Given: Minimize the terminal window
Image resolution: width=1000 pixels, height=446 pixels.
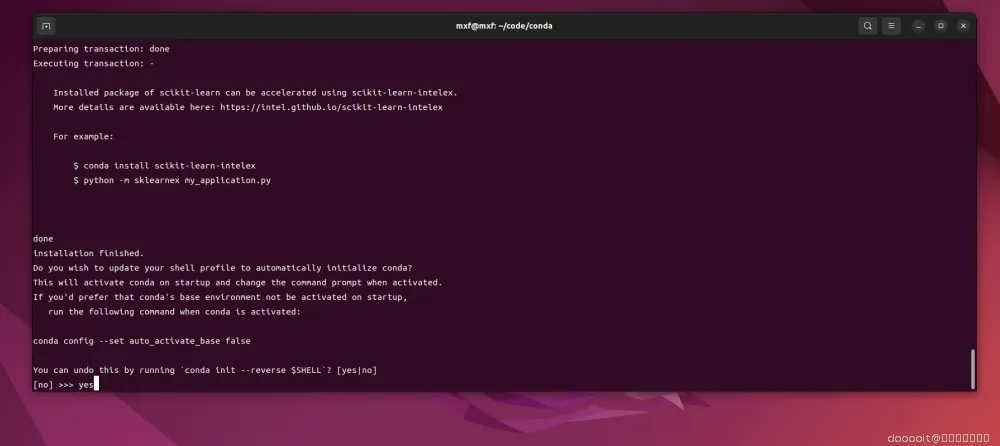Looking at the screenshot, I should (918, 26).
